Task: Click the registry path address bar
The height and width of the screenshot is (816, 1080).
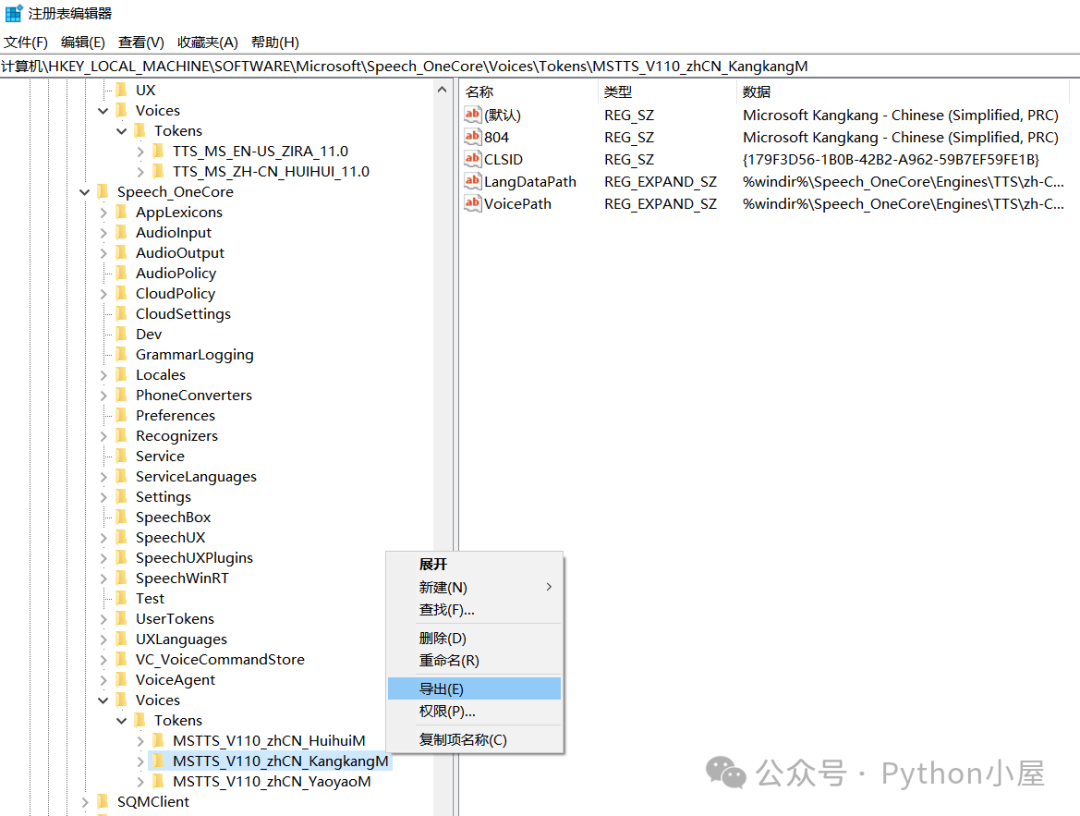Action: (x=540, y=66)
